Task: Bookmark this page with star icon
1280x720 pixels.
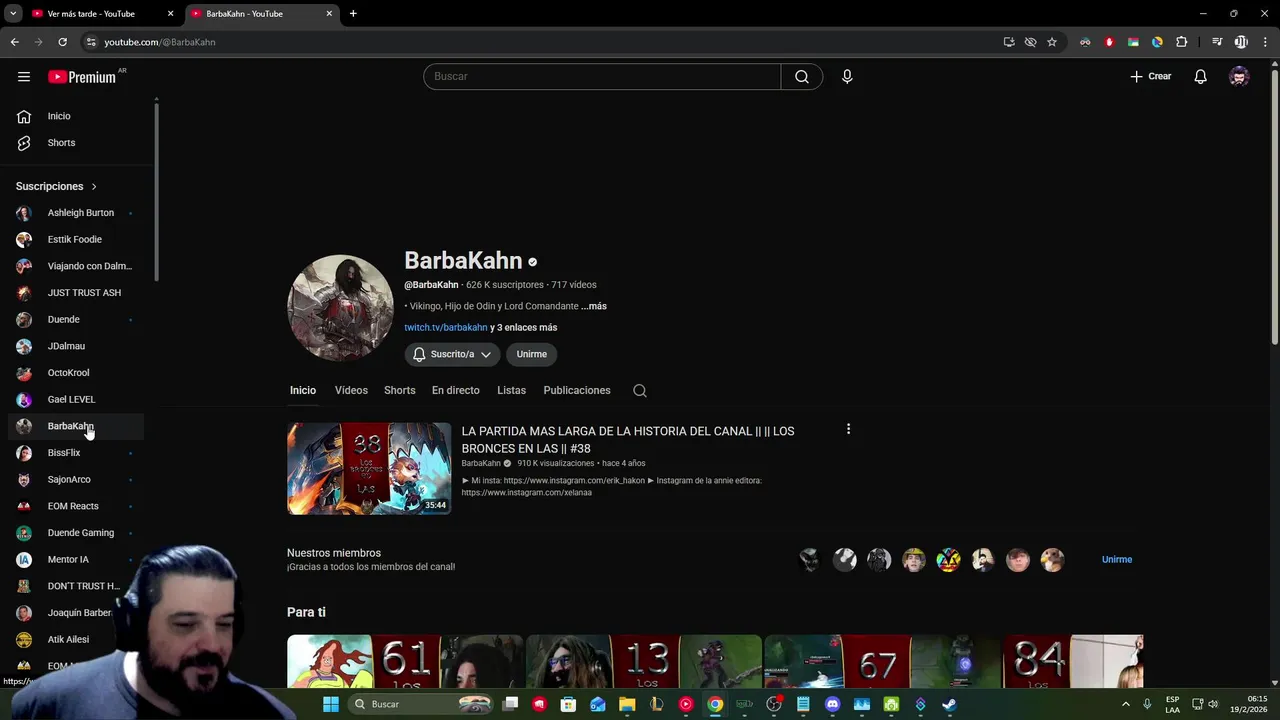Action: point(1052,42)
